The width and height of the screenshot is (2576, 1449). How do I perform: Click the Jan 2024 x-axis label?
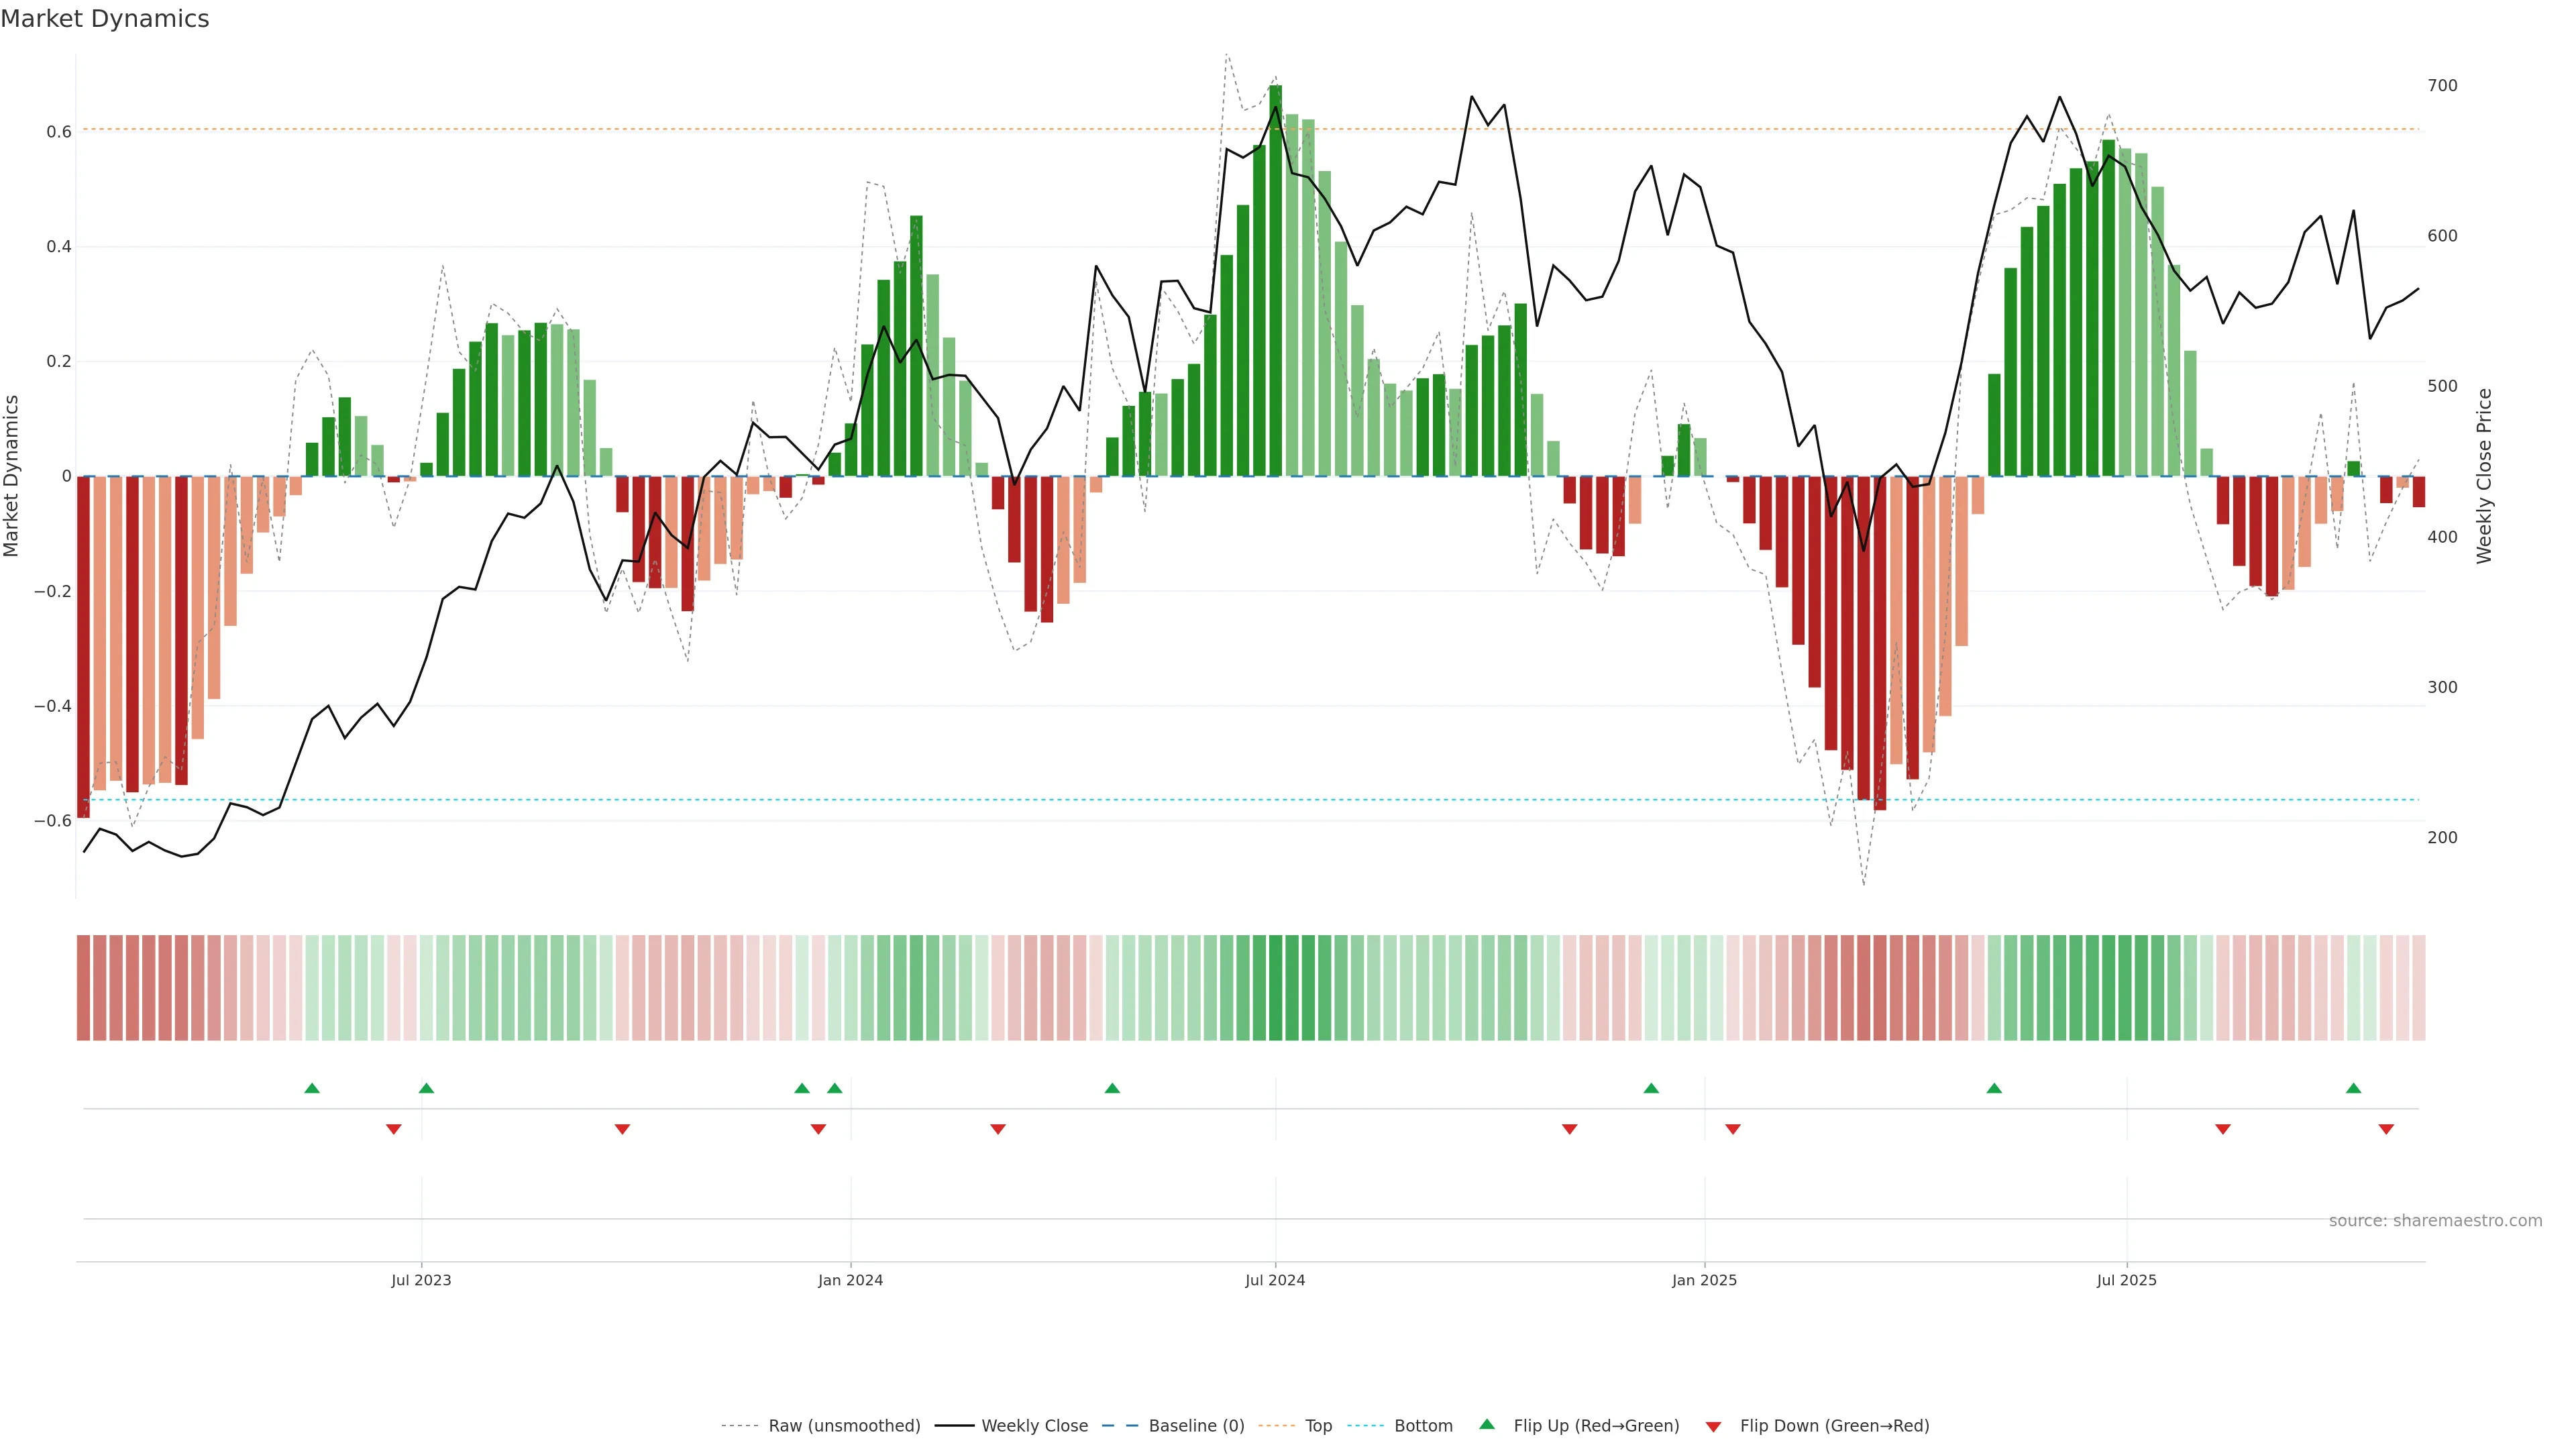click(850, 1280)
